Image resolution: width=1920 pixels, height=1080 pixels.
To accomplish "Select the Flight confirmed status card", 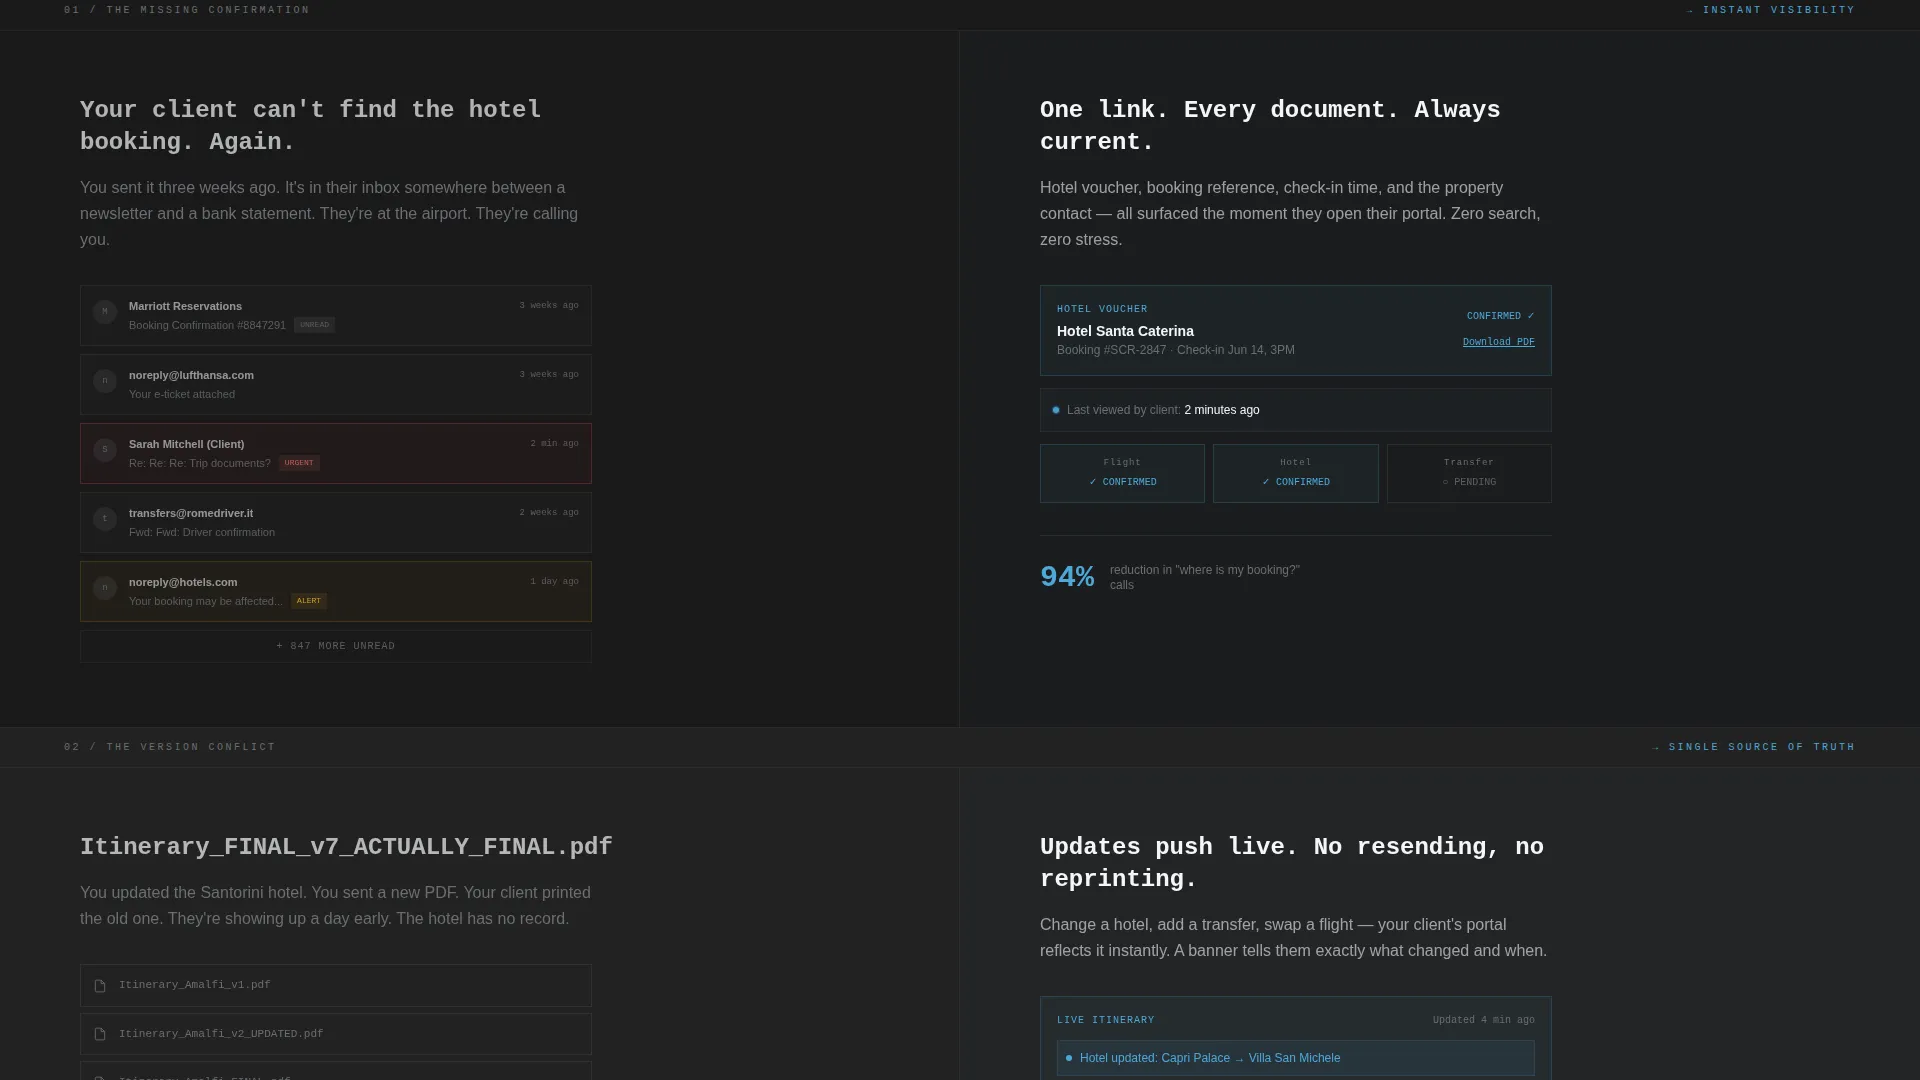I will [x=1122, y=473].
